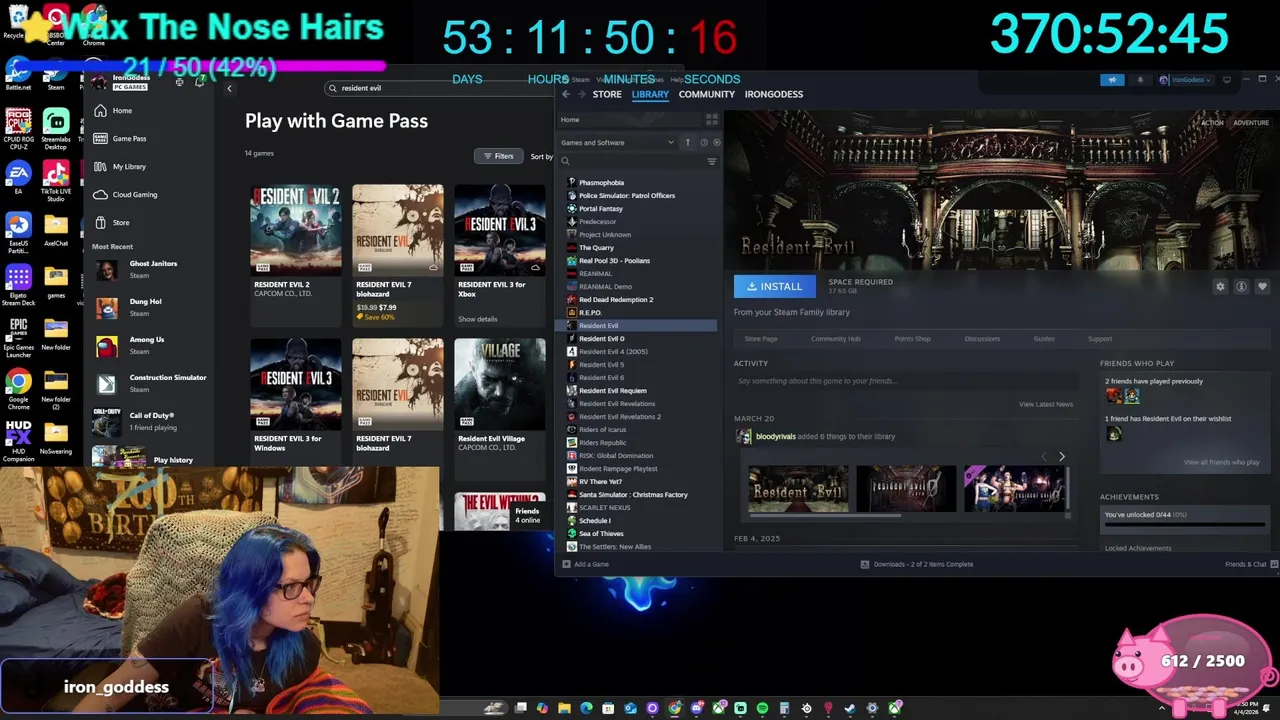Open File Explorer from the taskbar
Screen dimensions: 1280x720
[x=564, y=708]
